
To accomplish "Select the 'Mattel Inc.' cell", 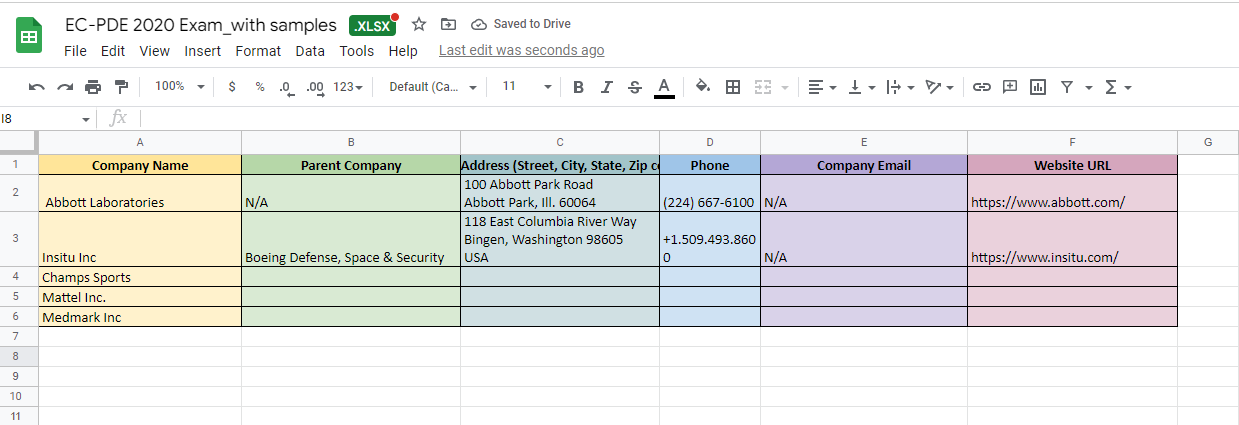I will [x=140, y=297].
